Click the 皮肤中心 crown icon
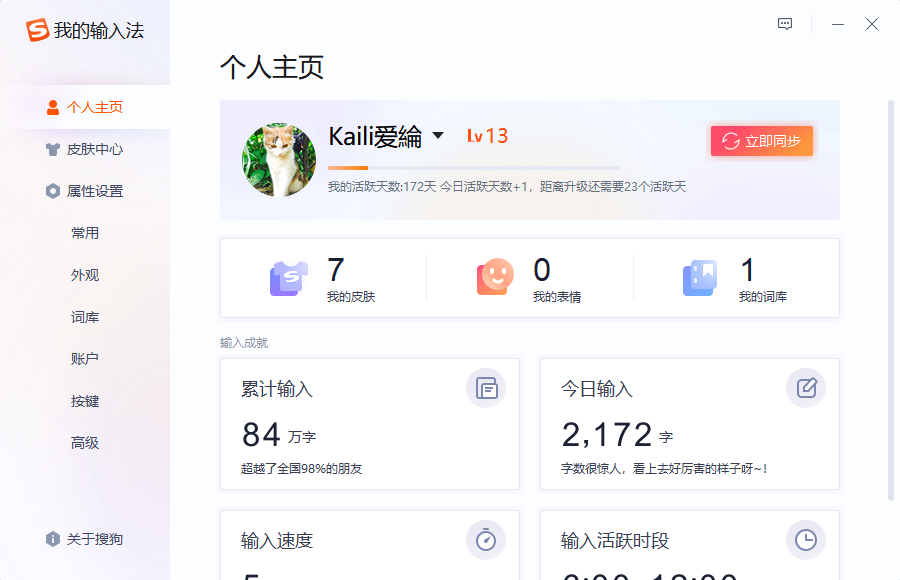This screenshot has width=900, height=580. point(52,148)
